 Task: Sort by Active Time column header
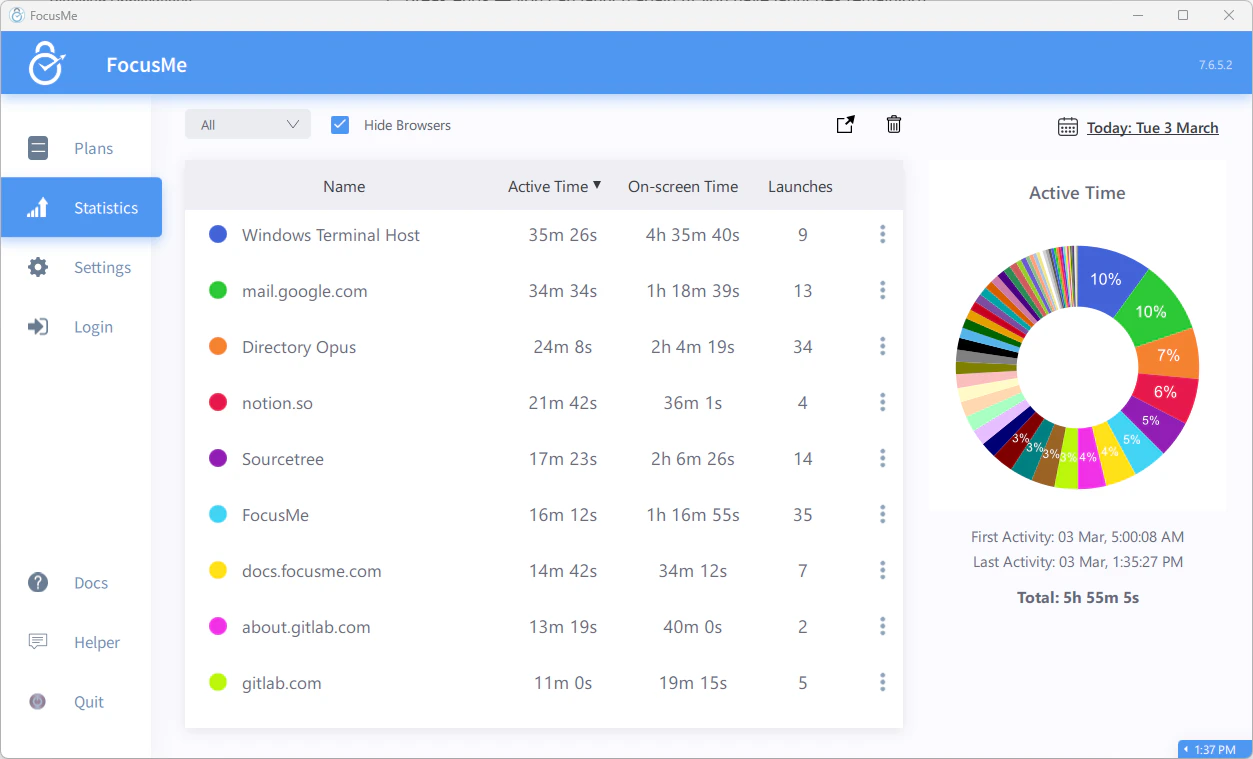point(554,186)
